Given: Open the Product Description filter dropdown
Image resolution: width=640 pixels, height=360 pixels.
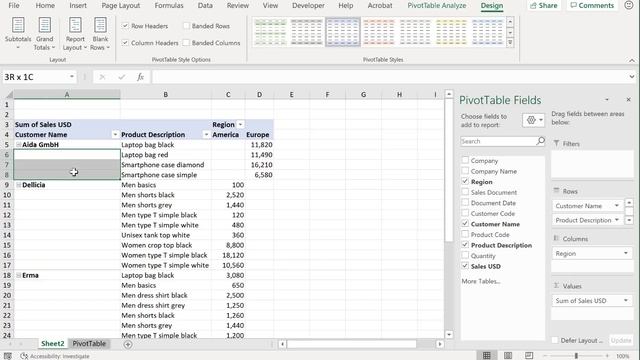Looking at the screenshot, I should pos(206,135).
